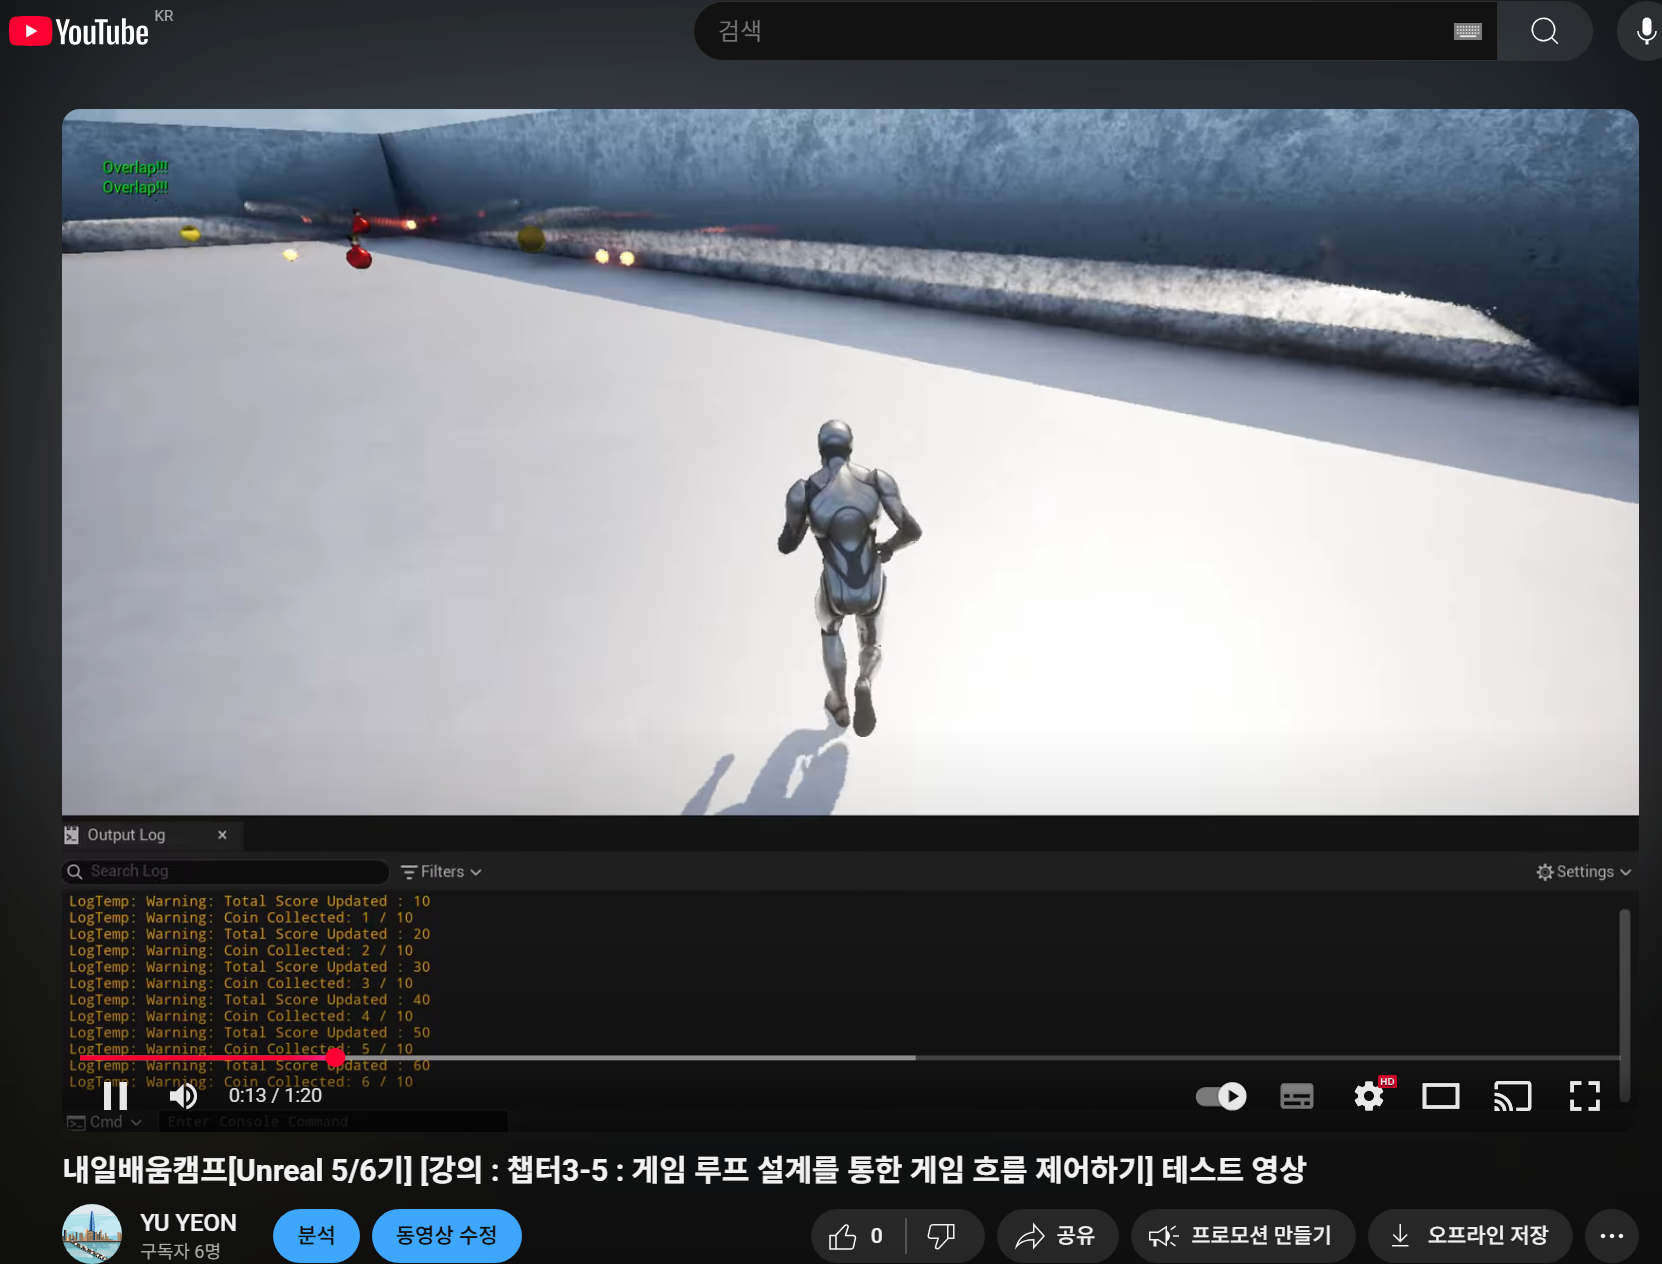Viewport: 1662px width, 1264px height.
Task: Turn on subtitles captions
Action: point(1297,1096)
